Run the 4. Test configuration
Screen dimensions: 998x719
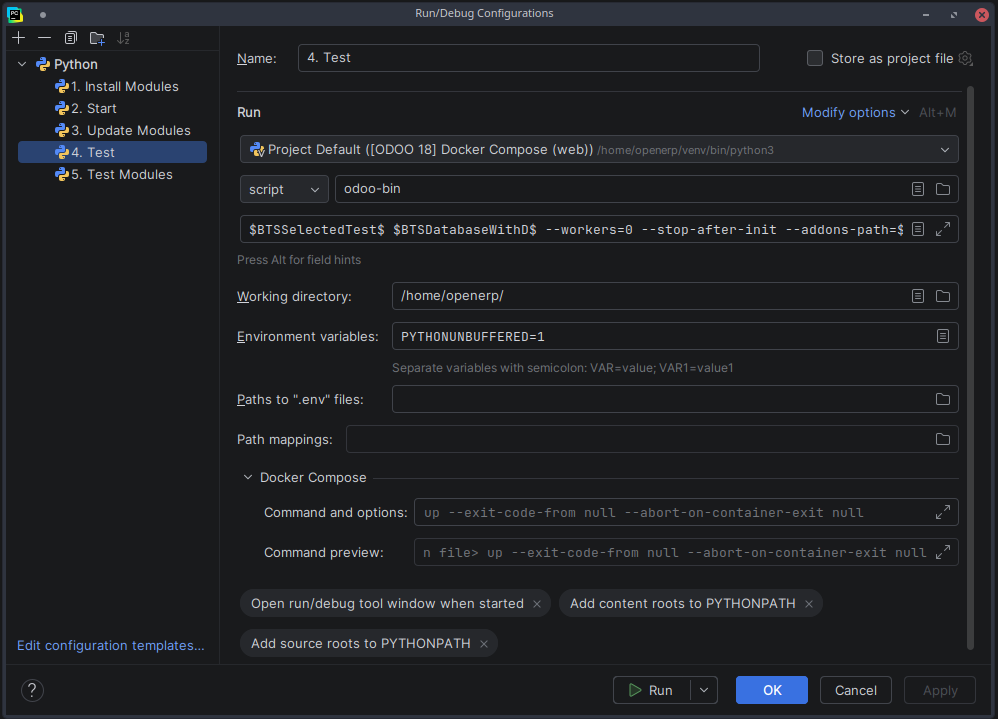tap(652, 690)
